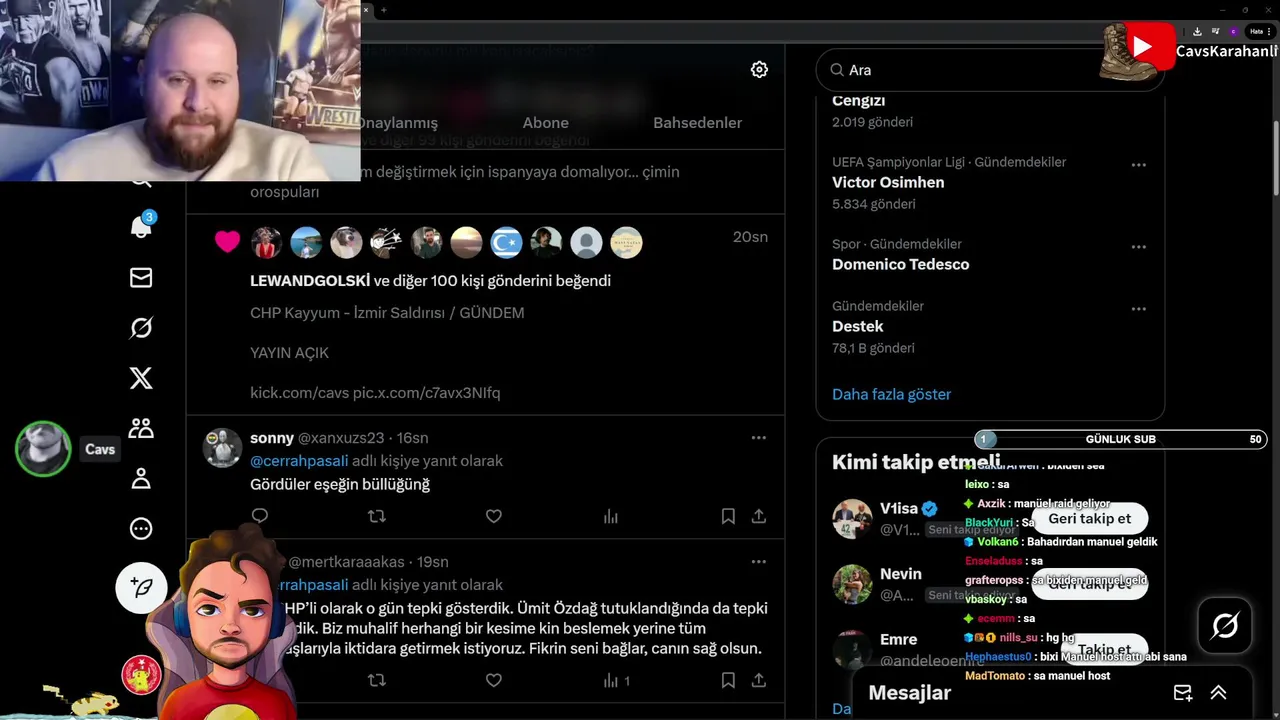Click the white compose post button
Viewport: 1280px width, 720px height.
(141, 588)
